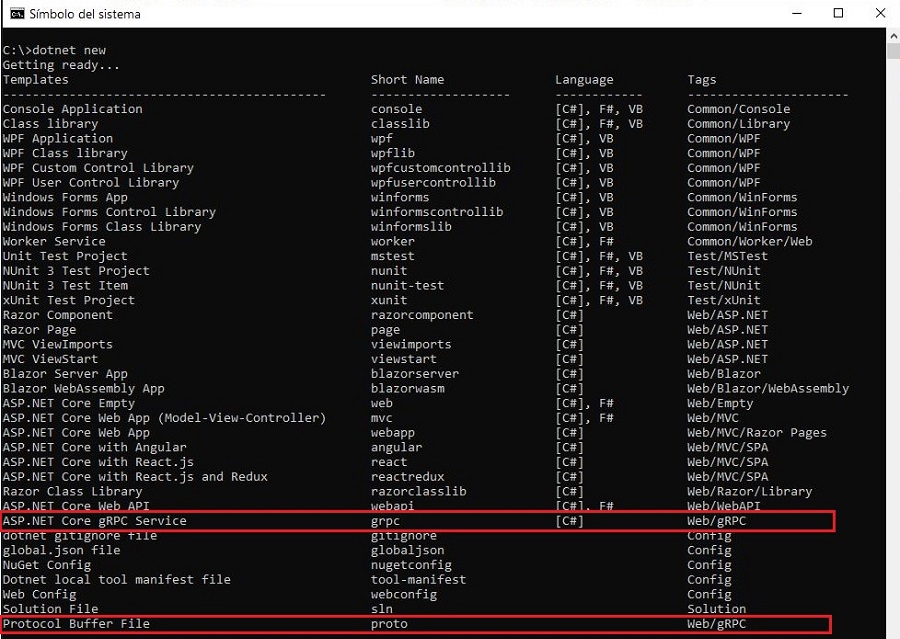Click 'NuGet Config' template name
The height and width of the screenshot is (639, 900).
(x=46, y=565)
